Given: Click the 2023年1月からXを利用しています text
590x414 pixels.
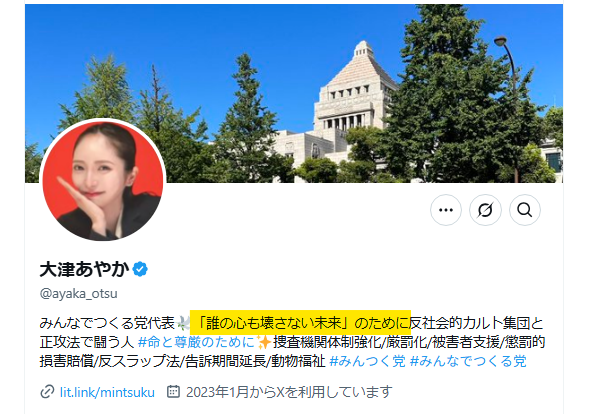Looking at the screenshot, I should pos(289,392).
